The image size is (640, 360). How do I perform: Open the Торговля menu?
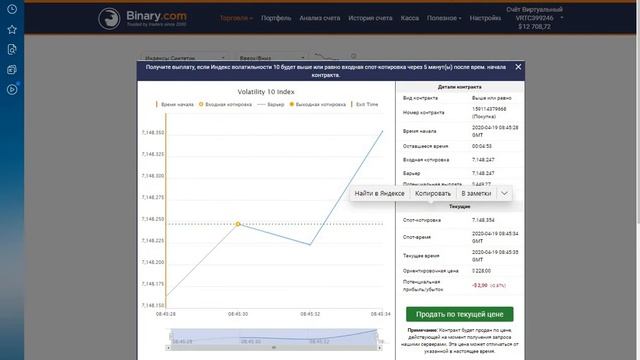pyautogui.click(x=236, y=18)
